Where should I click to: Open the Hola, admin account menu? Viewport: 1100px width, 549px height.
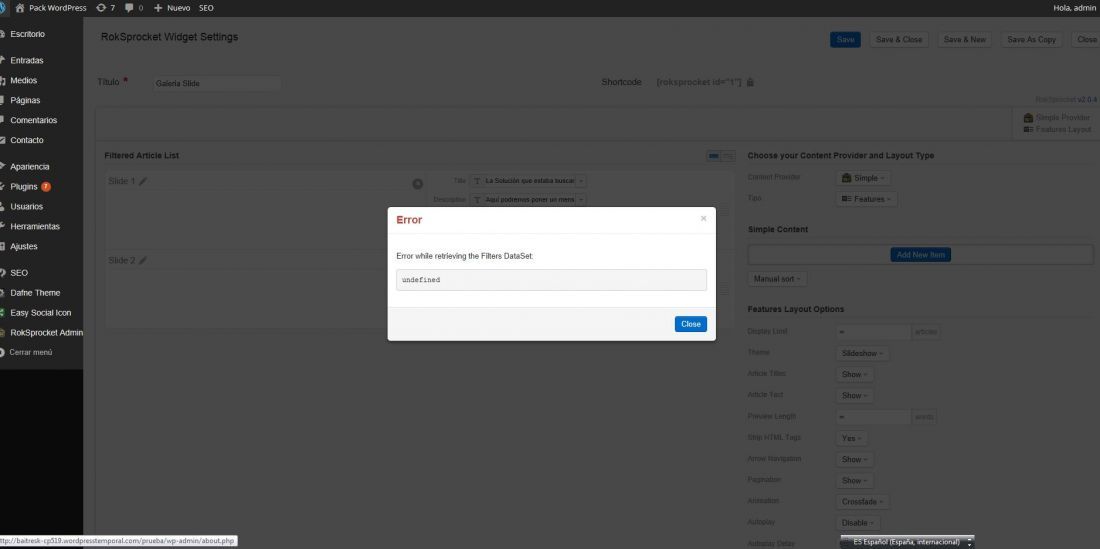[1073, 8]
